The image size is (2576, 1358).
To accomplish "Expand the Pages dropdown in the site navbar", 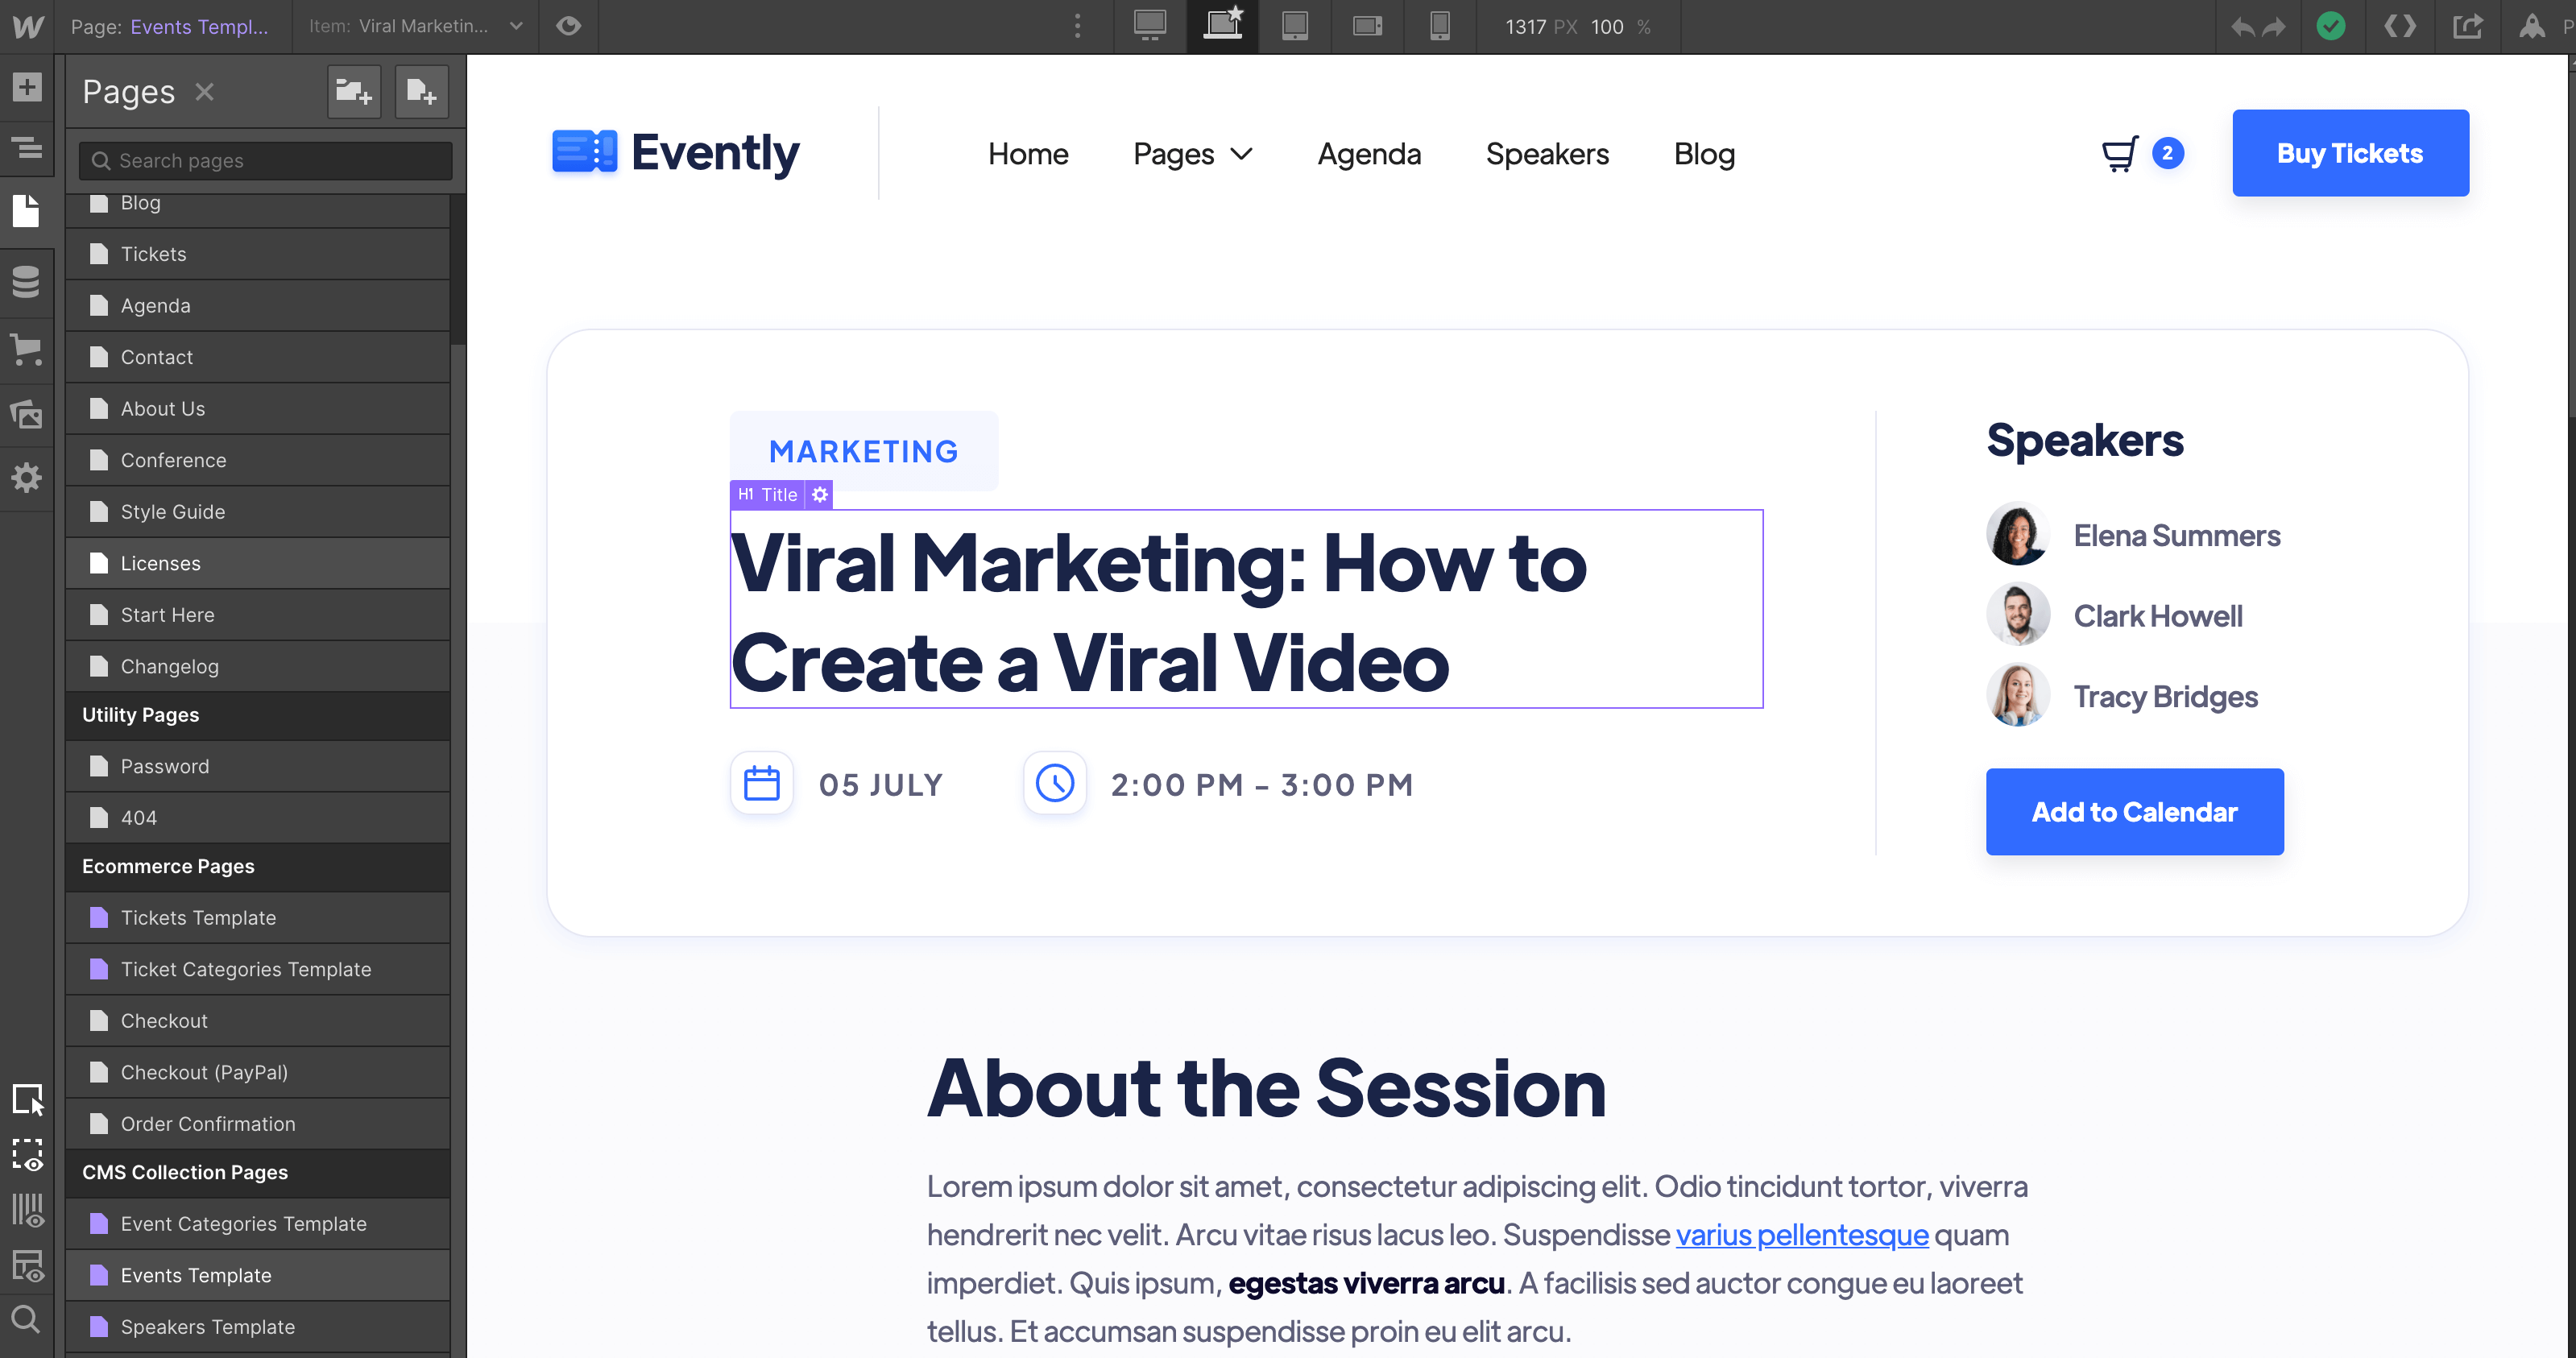I will (x=1192, y=153).
